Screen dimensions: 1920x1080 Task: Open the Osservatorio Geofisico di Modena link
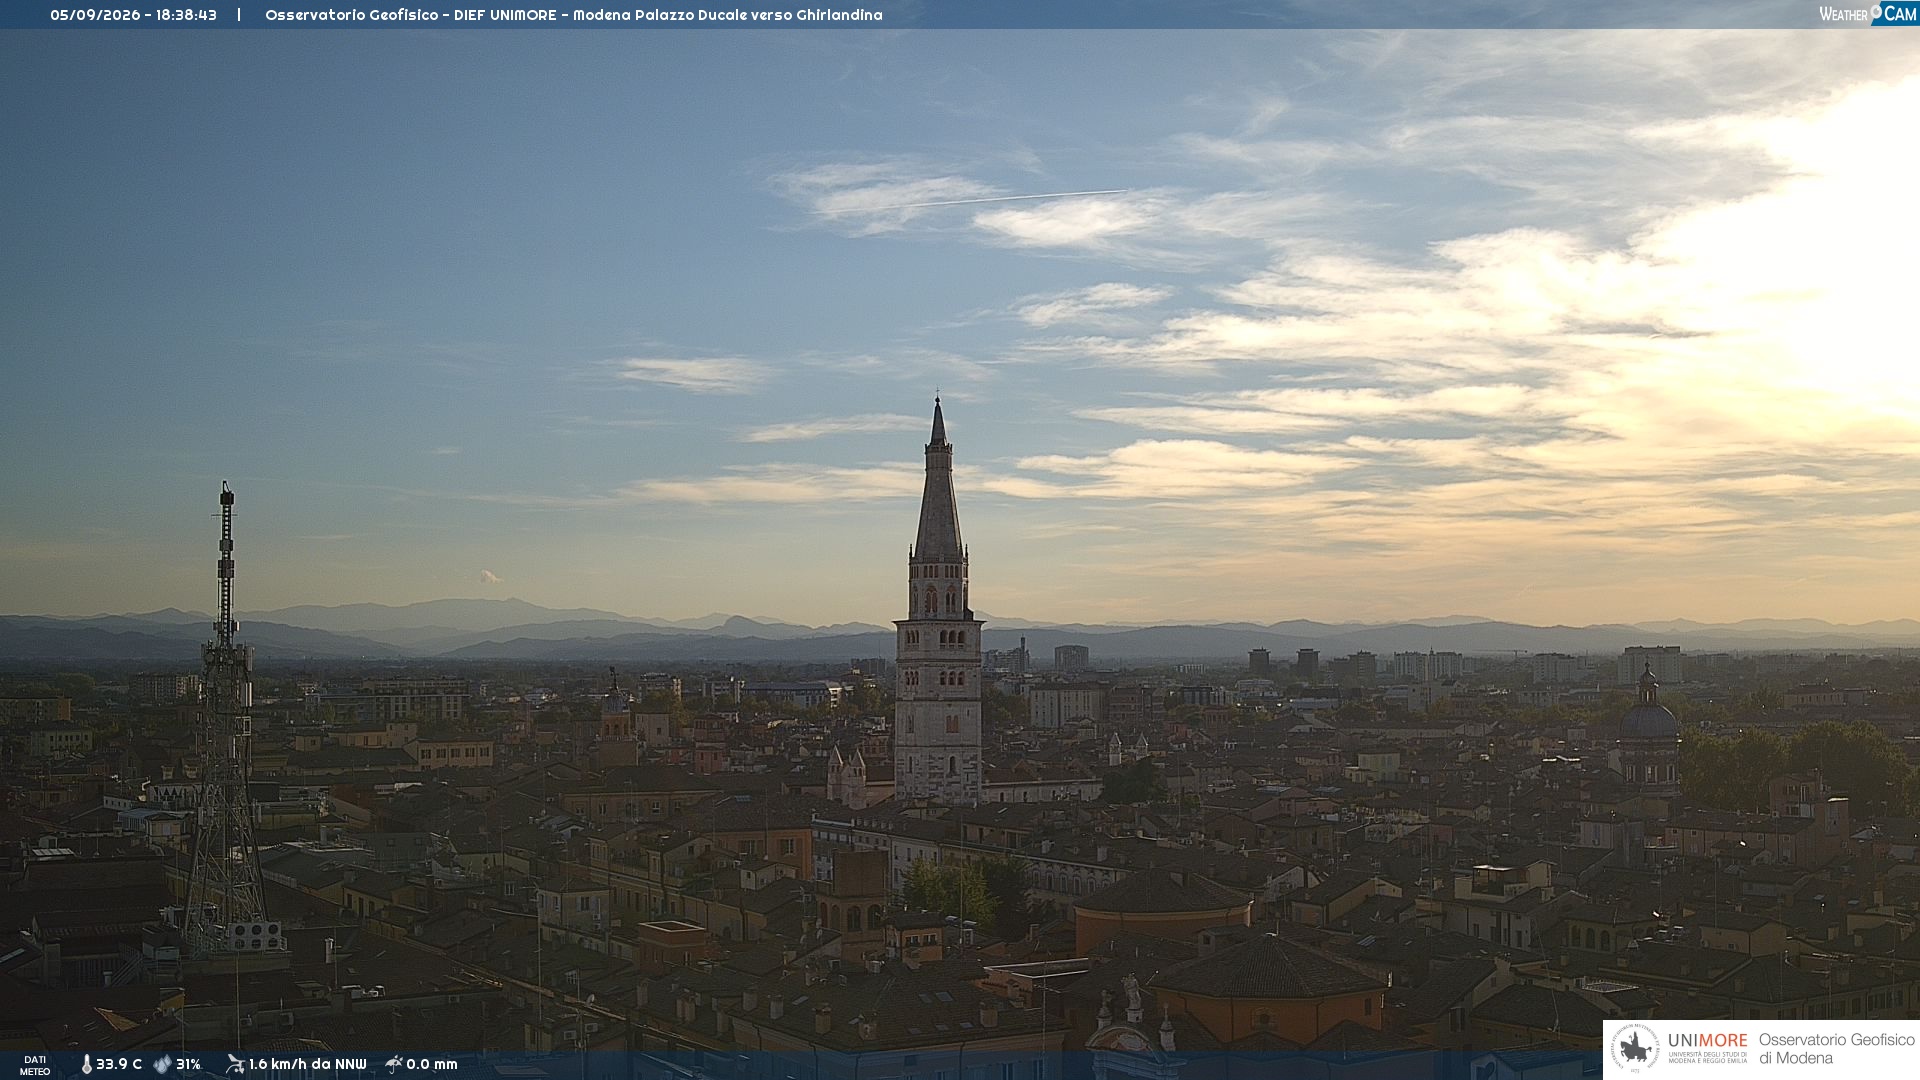pyautogui.click(x=1837, y=1048)
